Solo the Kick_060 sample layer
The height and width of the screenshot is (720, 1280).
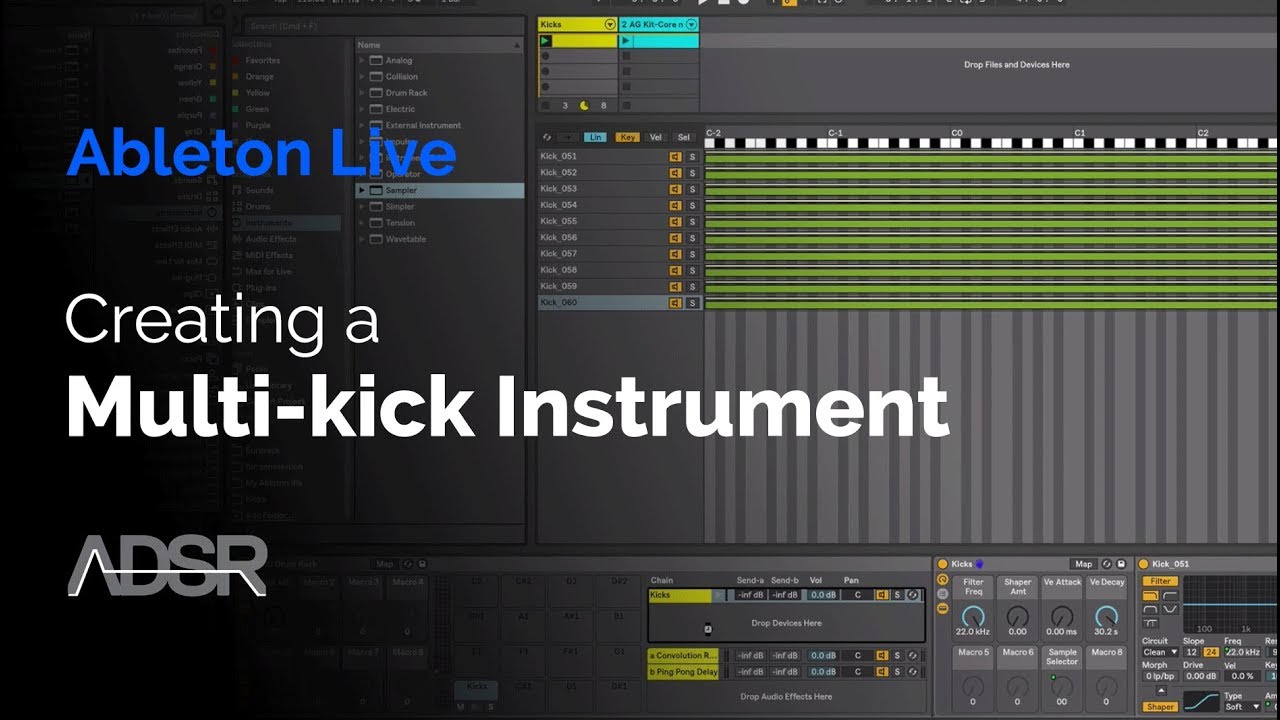click(x=692, y=302)
